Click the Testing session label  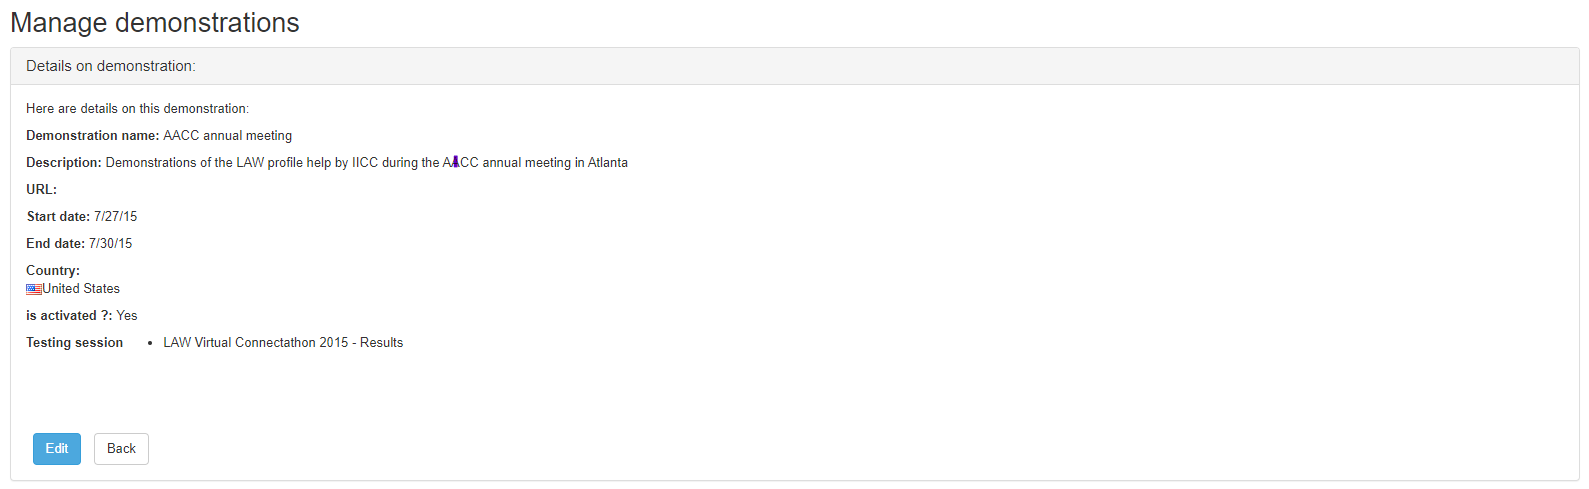[x=74, y=343]
